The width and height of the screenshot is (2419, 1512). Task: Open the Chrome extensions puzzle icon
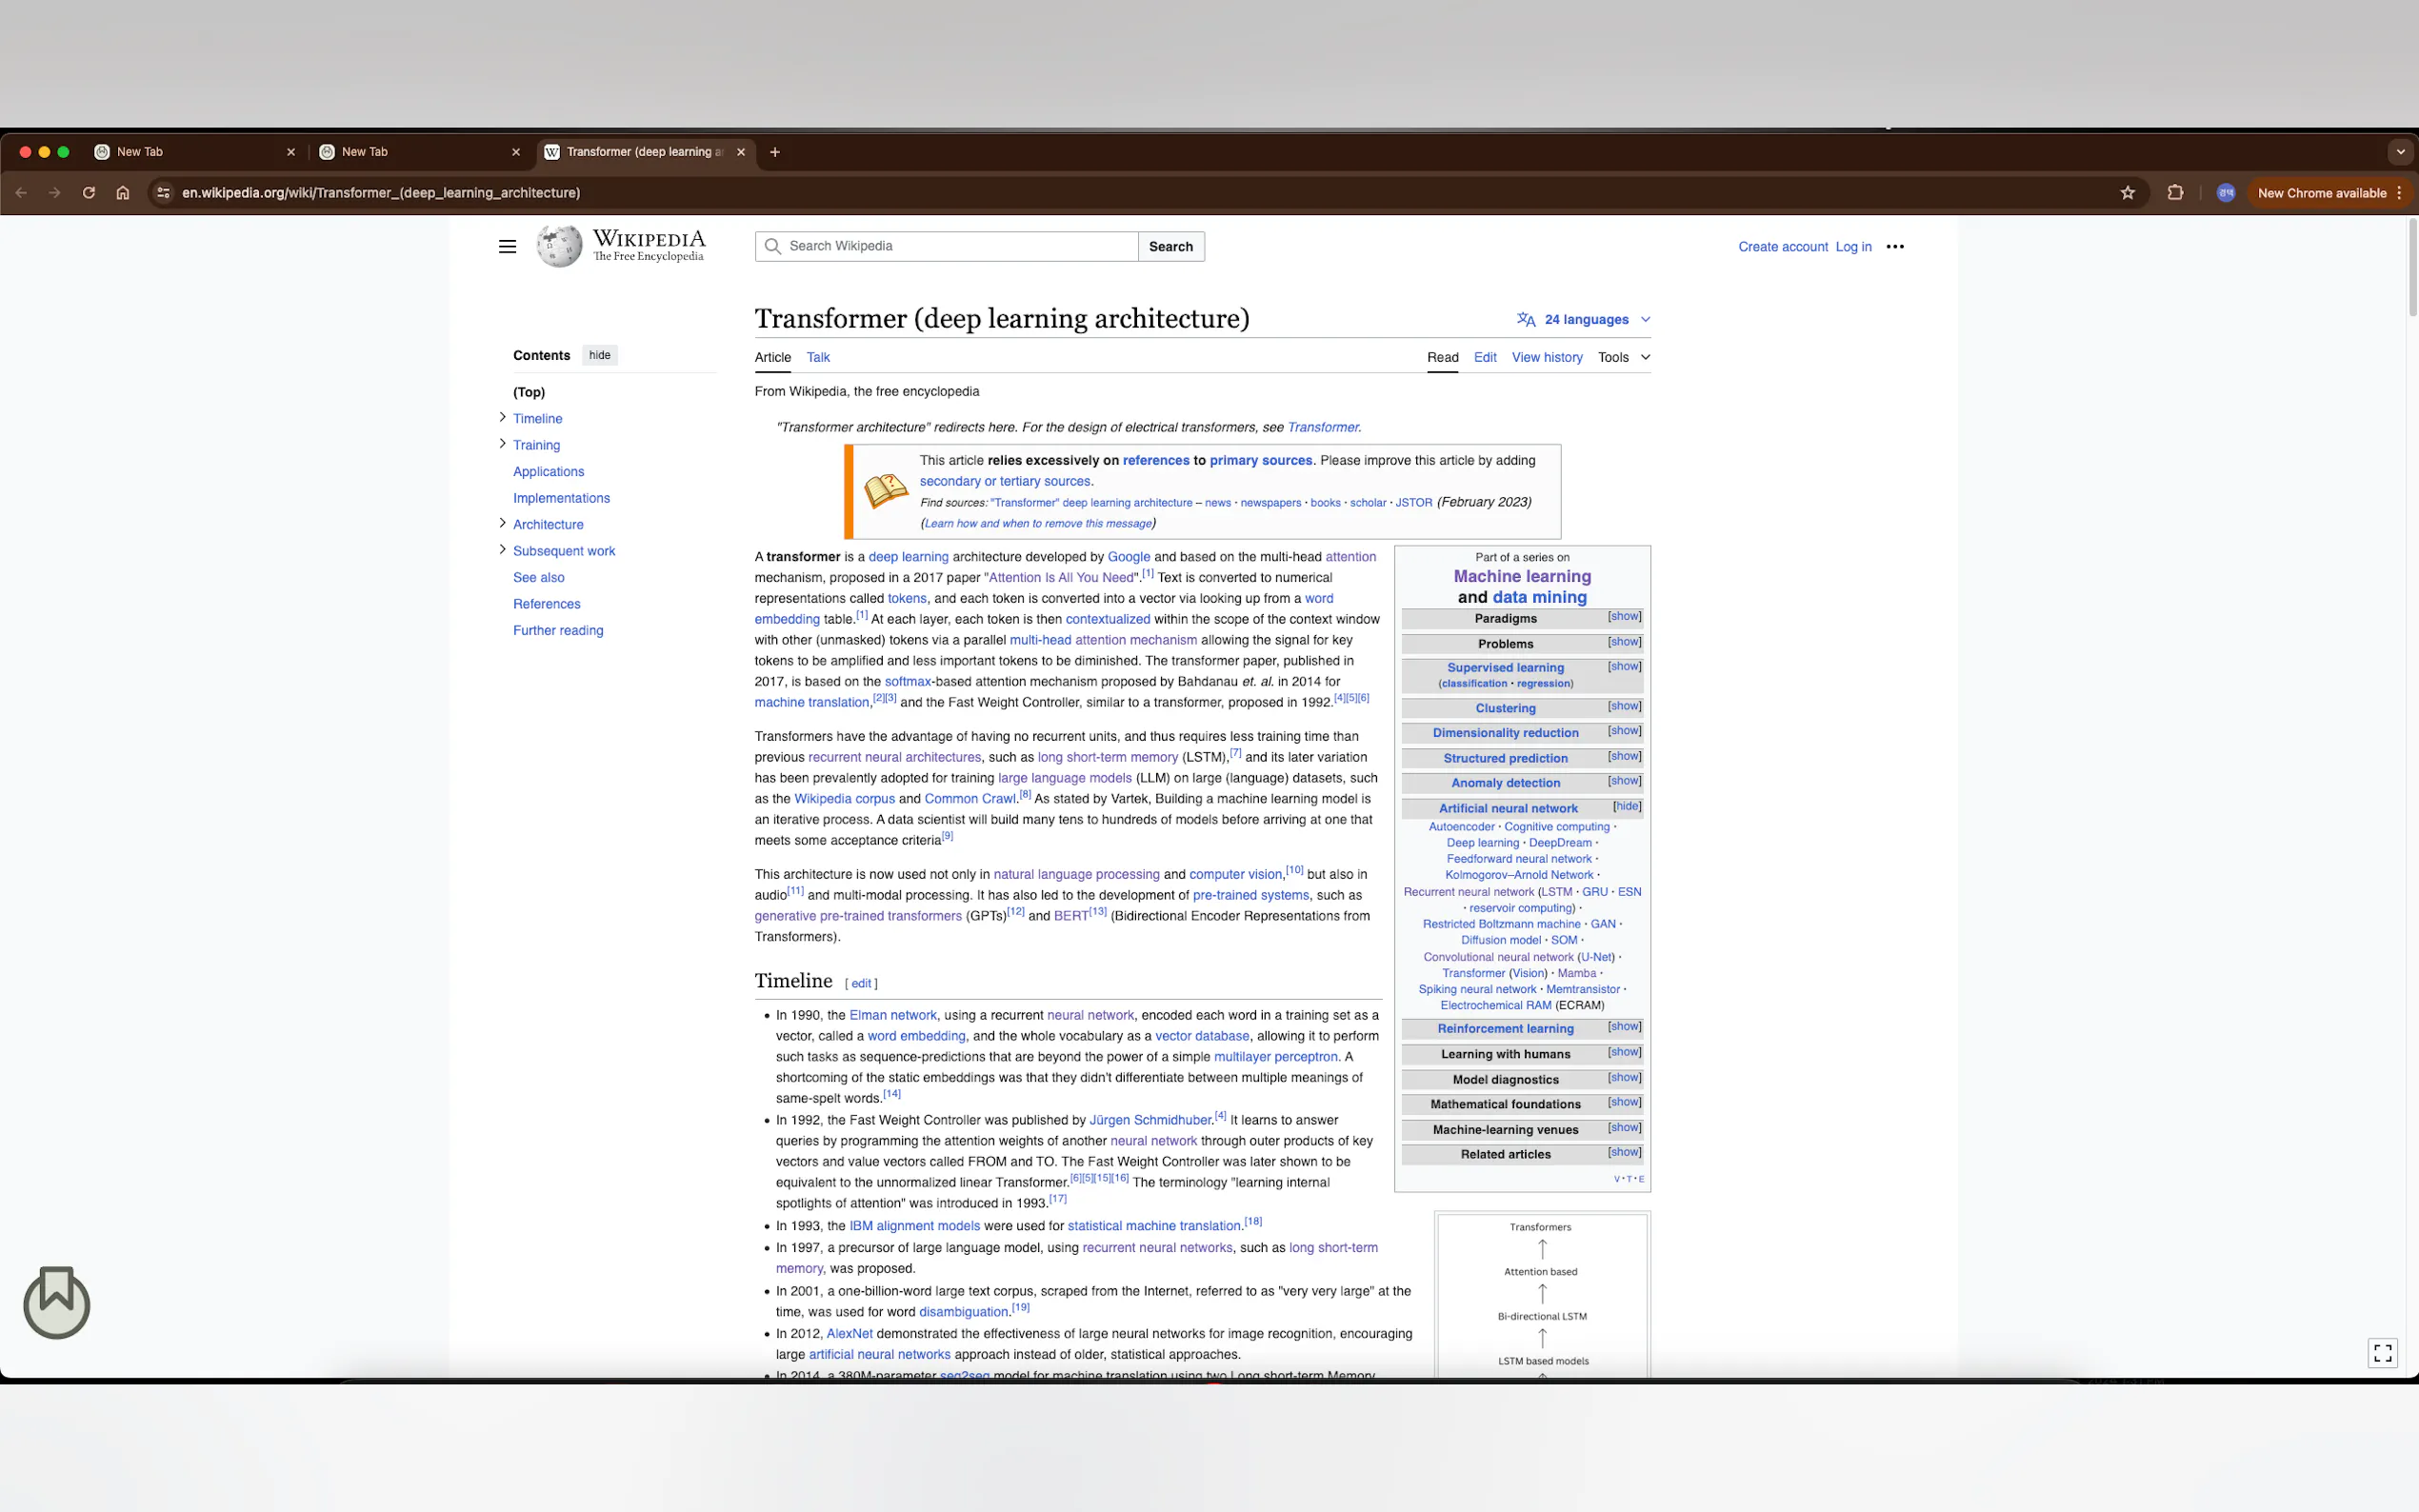(2175, 193)
